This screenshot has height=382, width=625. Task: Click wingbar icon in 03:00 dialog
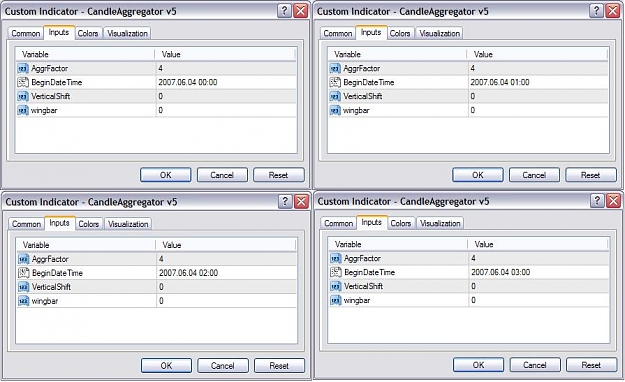tap(336, 300)
